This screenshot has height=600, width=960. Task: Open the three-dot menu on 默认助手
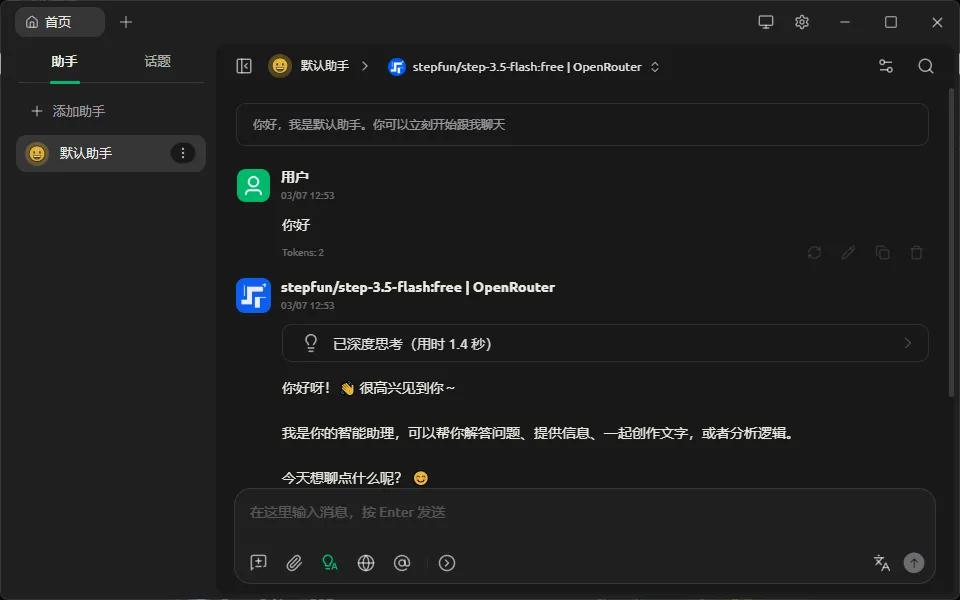point(183,153)
